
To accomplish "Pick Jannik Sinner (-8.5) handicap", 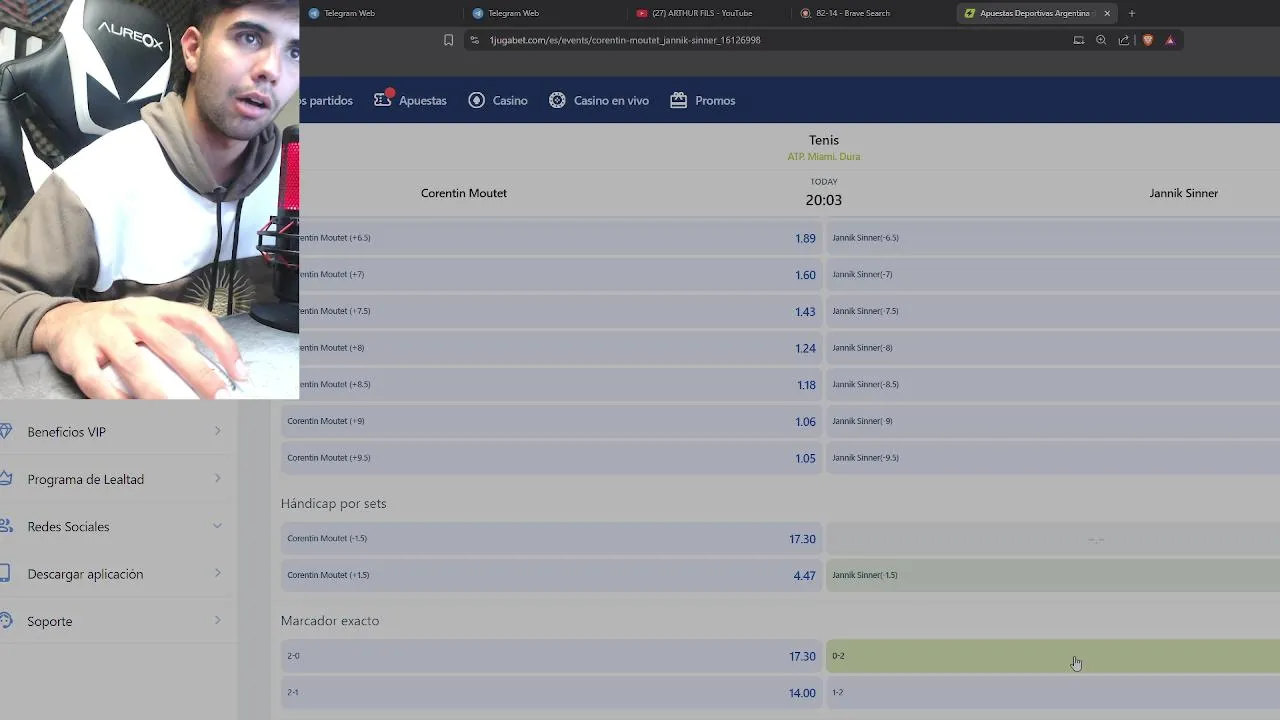I will tap(1053, 384).
